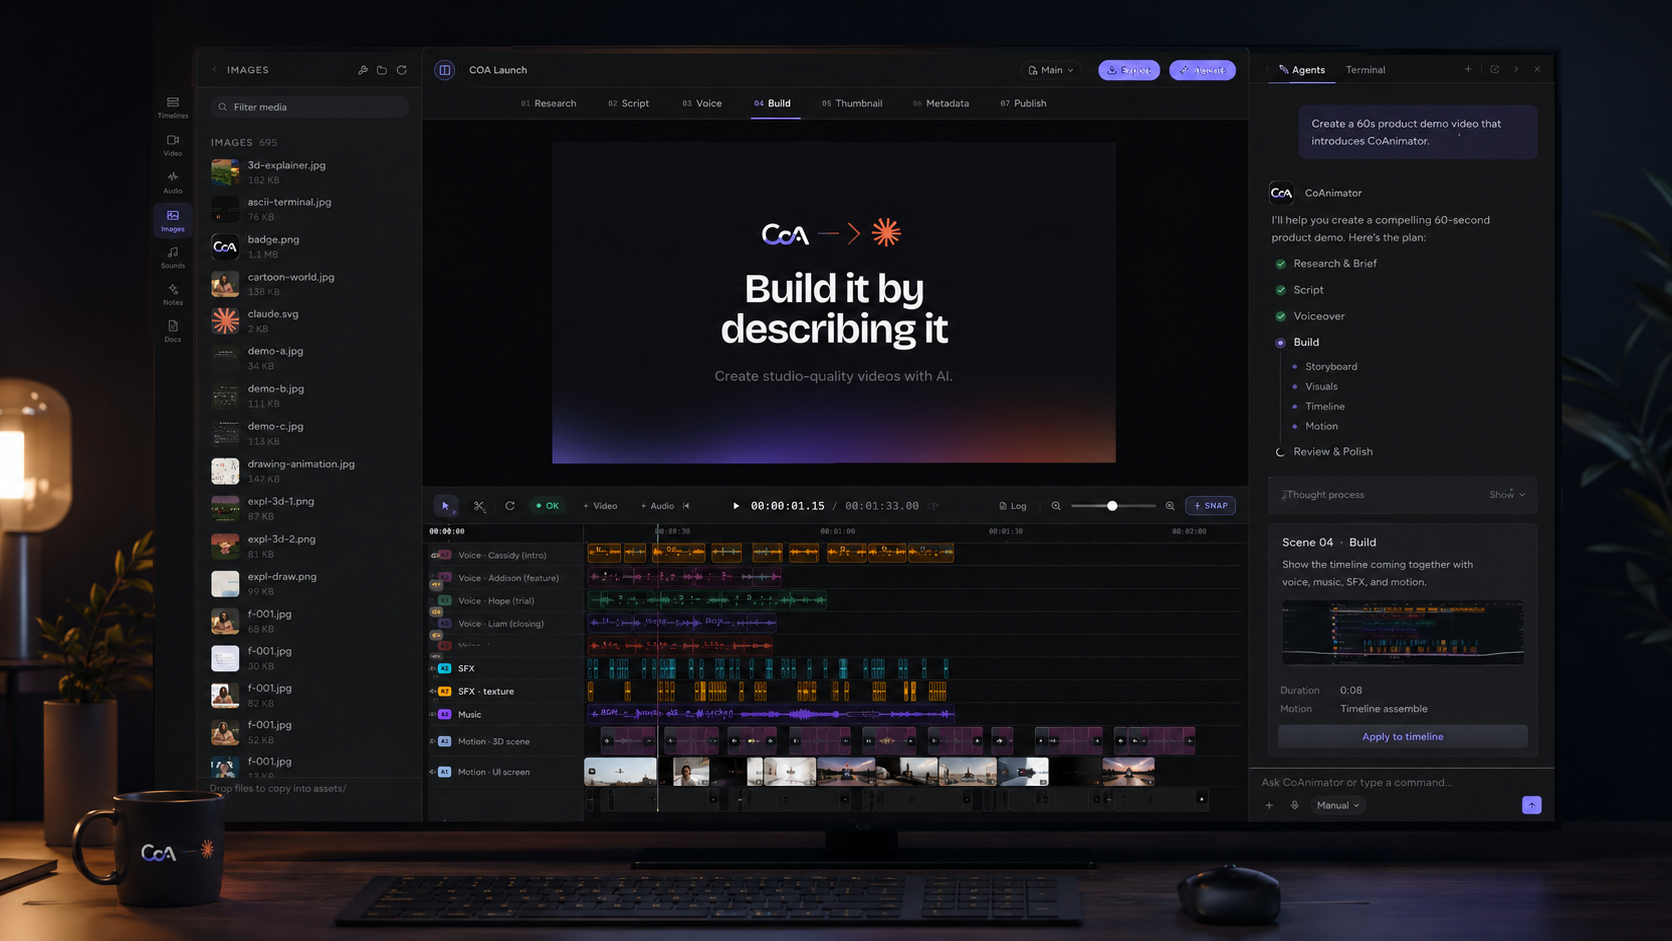
Task: Open the Audio section in the sidebar
Action: point(172,182)
